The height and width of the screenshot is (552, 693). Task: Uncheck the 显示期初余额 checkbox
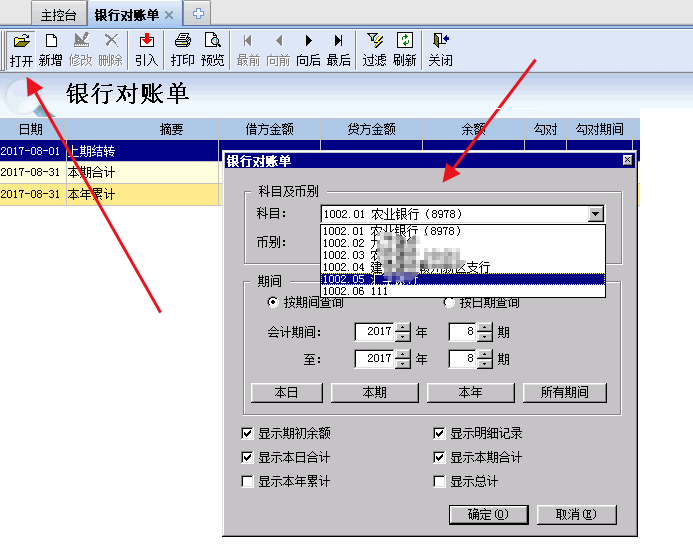[247, 434]
